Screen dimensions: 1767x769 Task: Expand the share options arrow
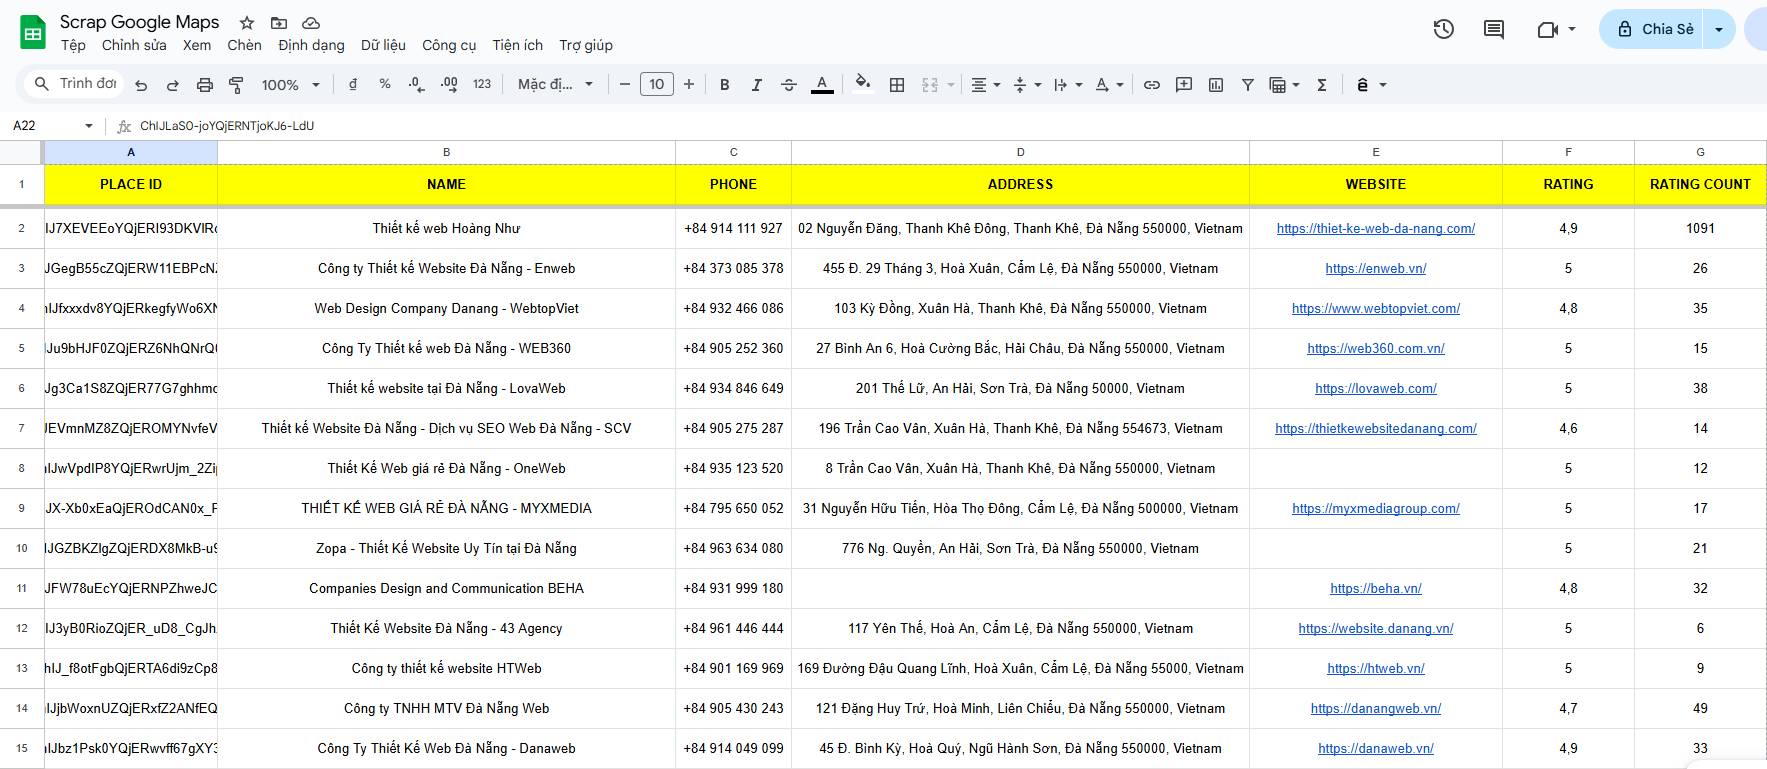[1719, 29]
